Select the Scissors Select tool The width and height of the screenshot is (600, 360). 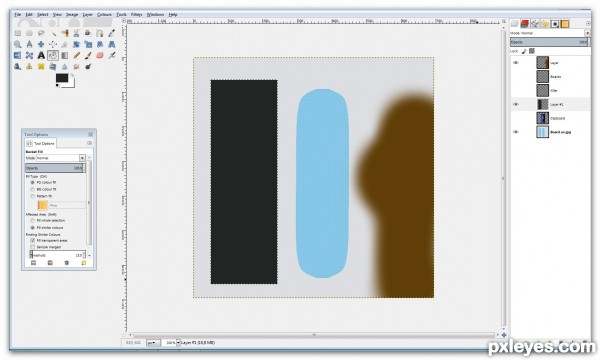[77, 33]
